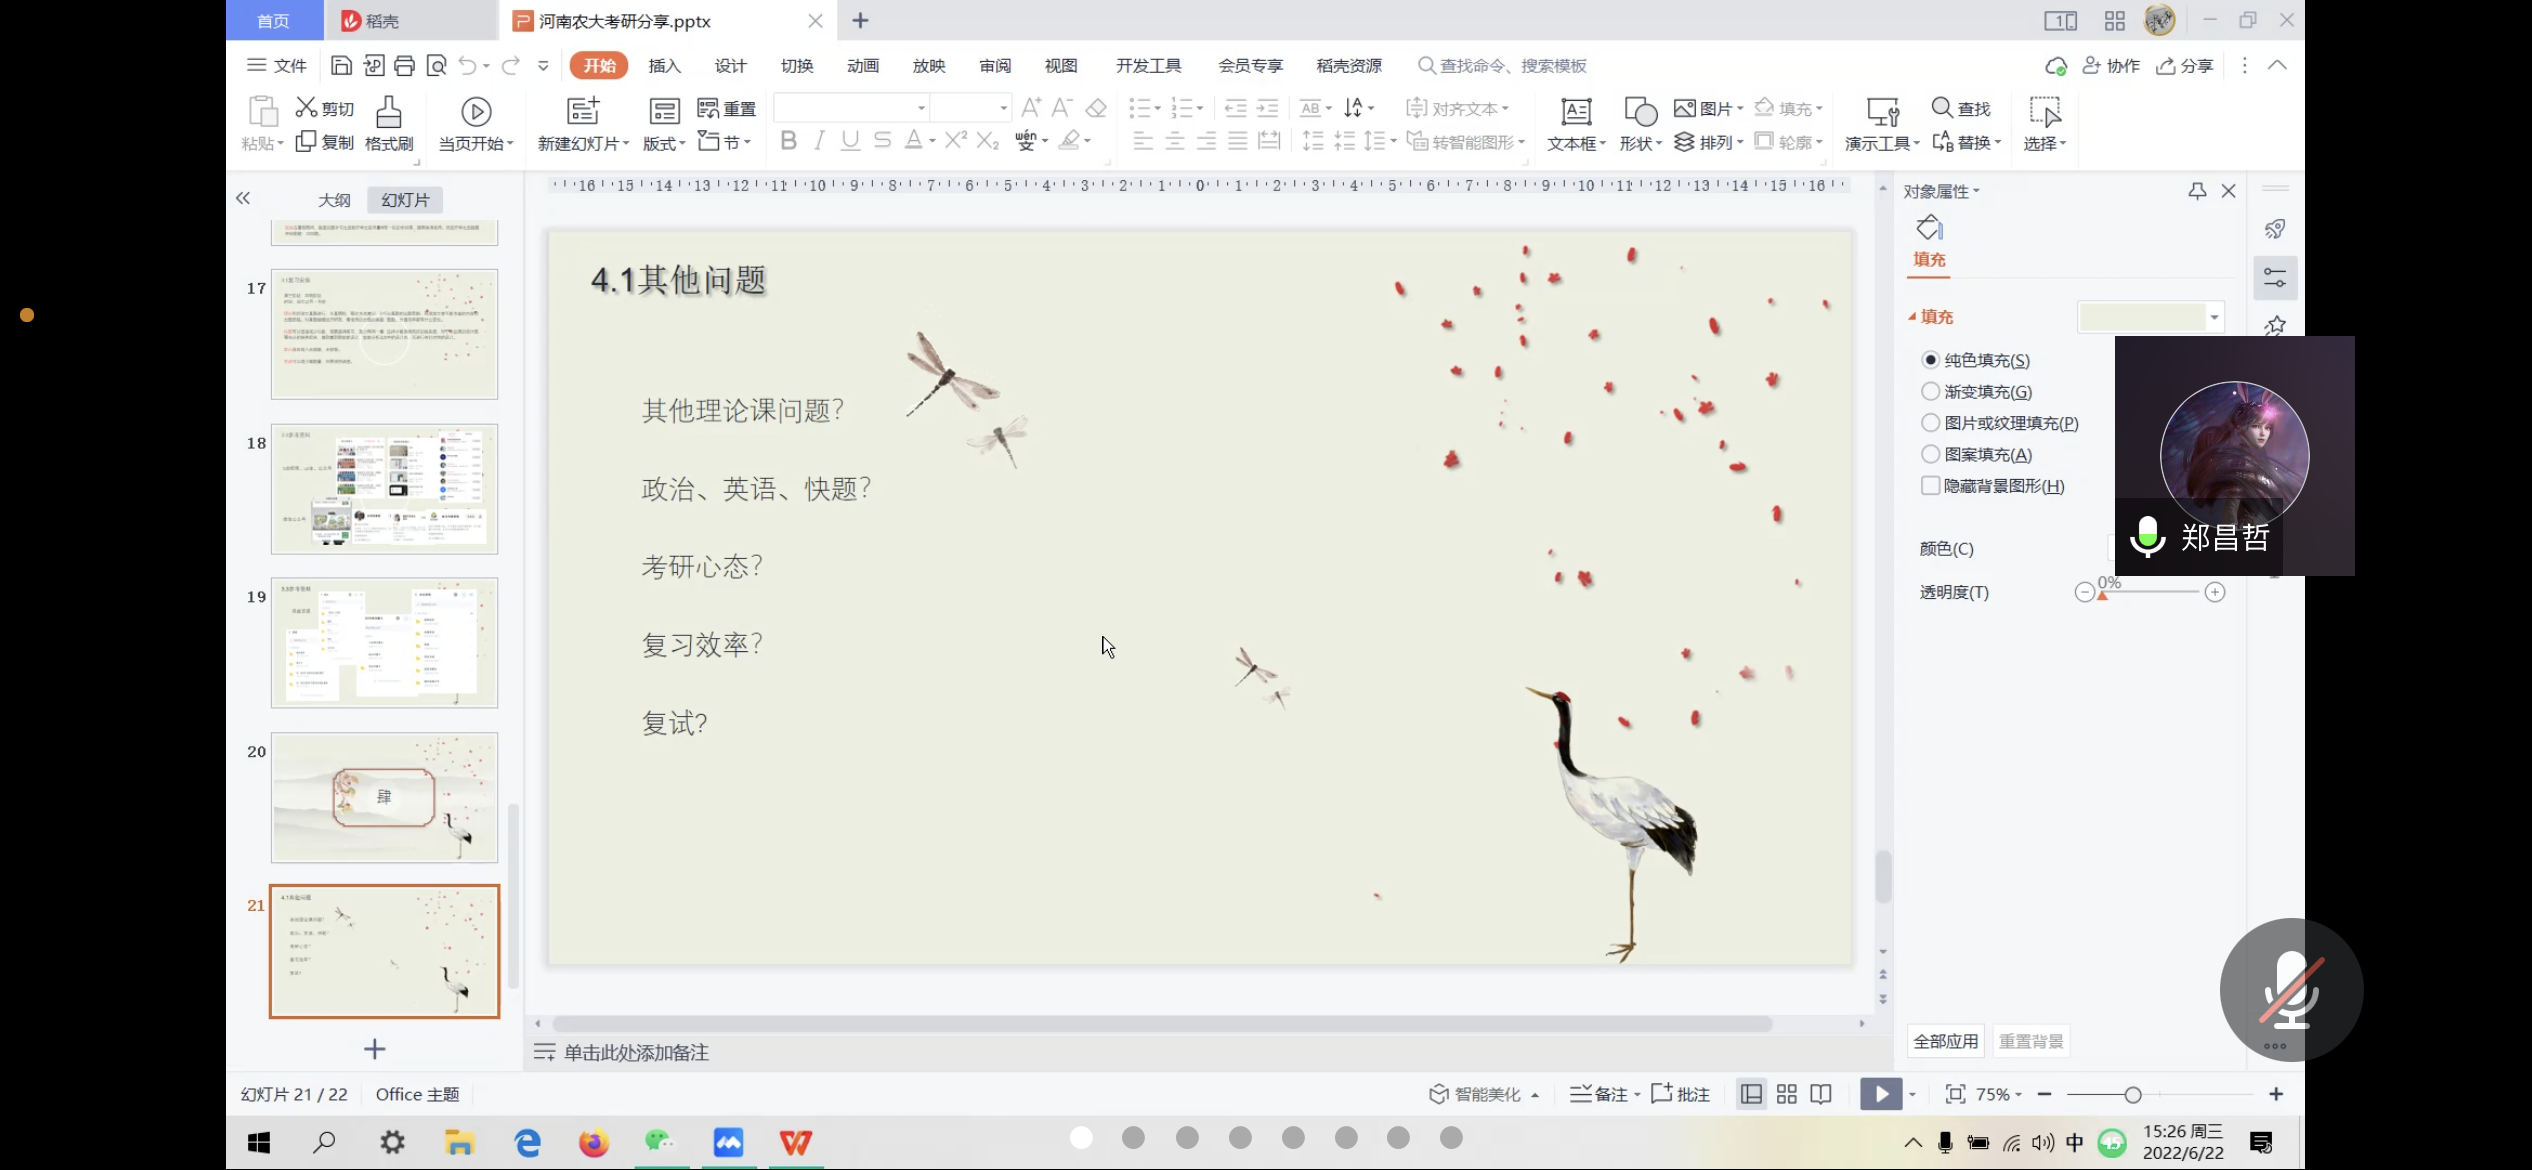Image resolution: width=2532 pixels, height=1170 pixels.
Task: Click fit-to-window zoom icon
Action: coord(1955,1094)
